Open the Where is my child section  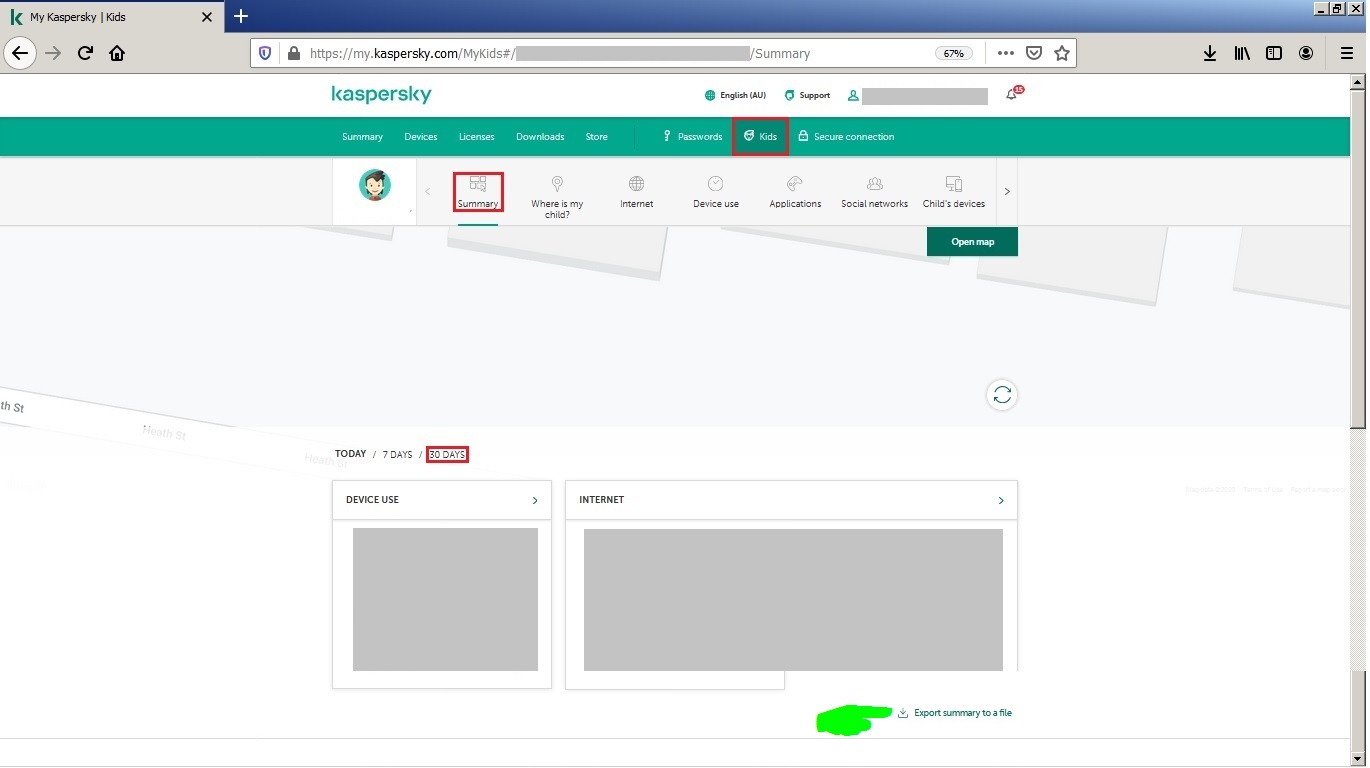click(557, 196)
